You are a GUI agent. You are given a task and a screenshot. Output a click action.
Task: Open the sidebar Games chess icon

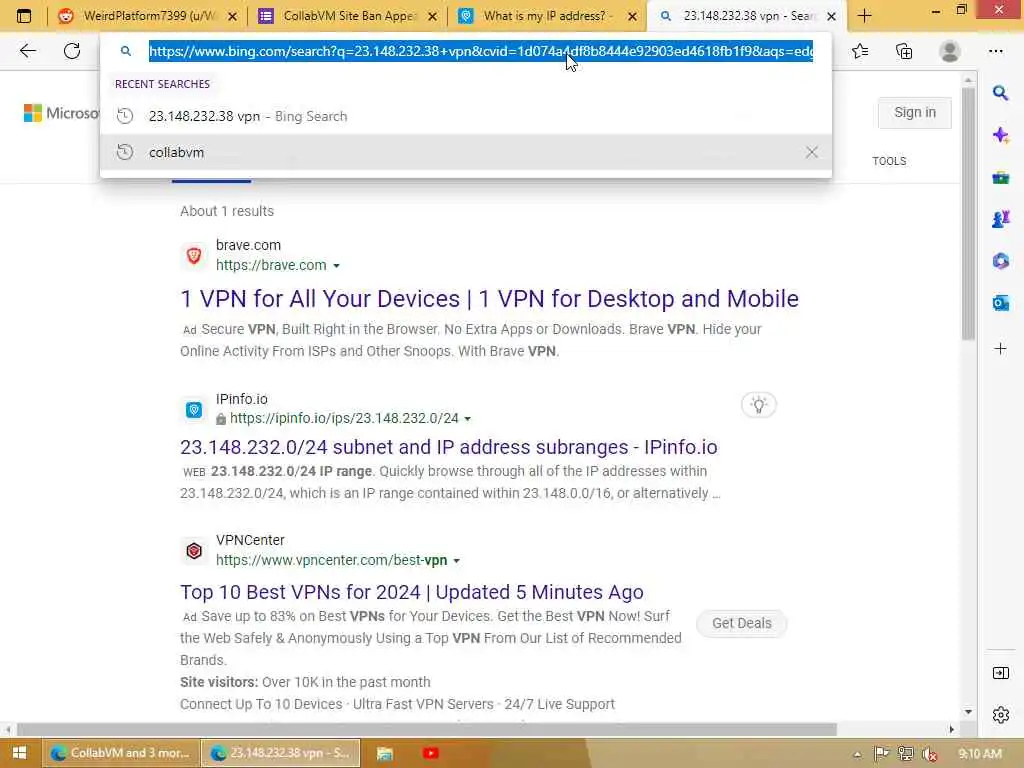pos(1000,219)
